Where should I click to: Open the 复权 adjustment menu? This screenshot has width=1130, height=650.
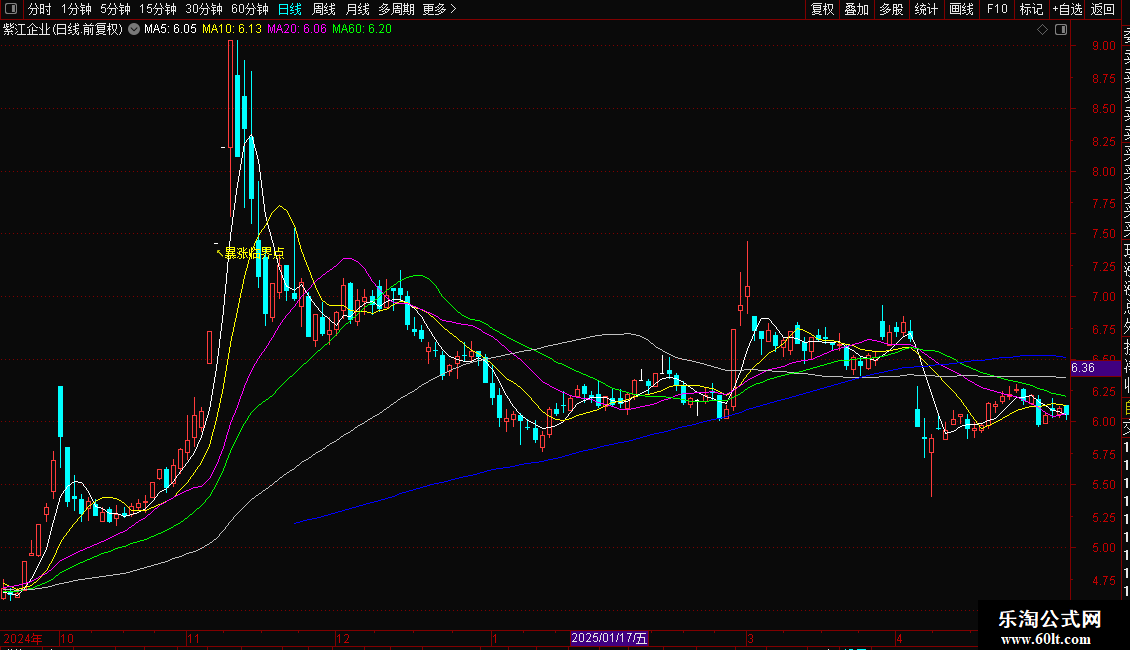click(x=822, y=9)
